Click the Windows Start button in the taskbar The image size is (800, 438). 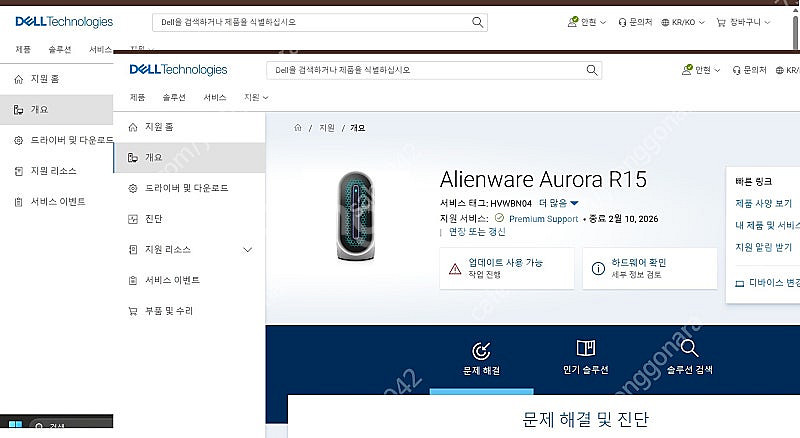[15, 425]
